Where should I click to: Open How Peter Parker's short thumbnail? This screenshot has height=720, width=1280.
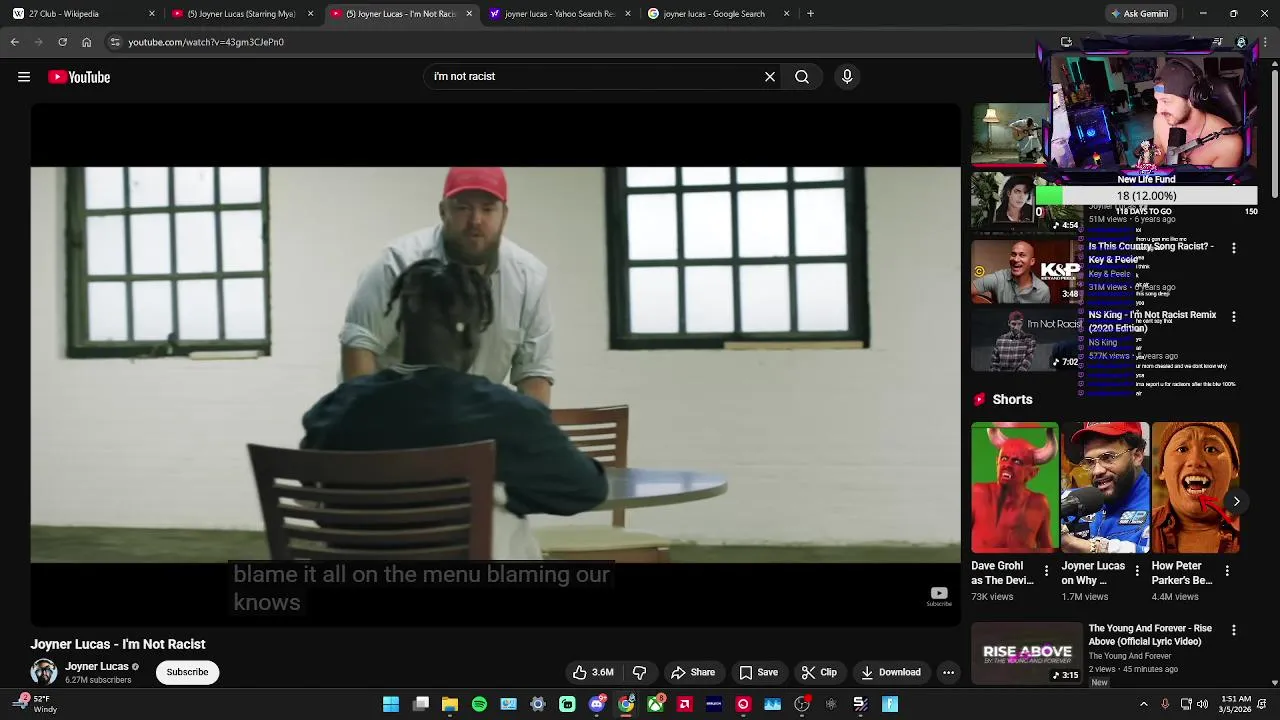[1195, 488]
